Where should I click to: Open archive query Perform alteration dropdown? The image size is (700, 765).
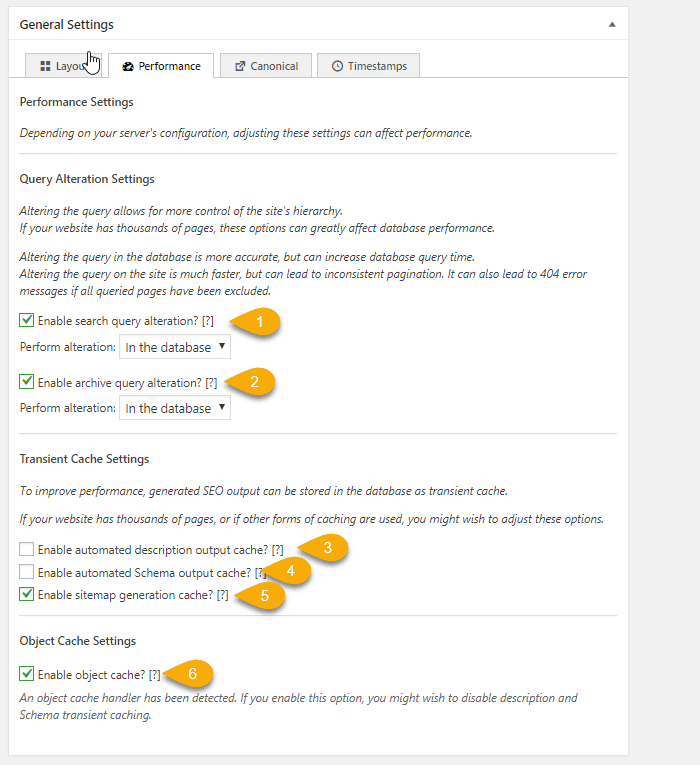(x=174, y=408)
